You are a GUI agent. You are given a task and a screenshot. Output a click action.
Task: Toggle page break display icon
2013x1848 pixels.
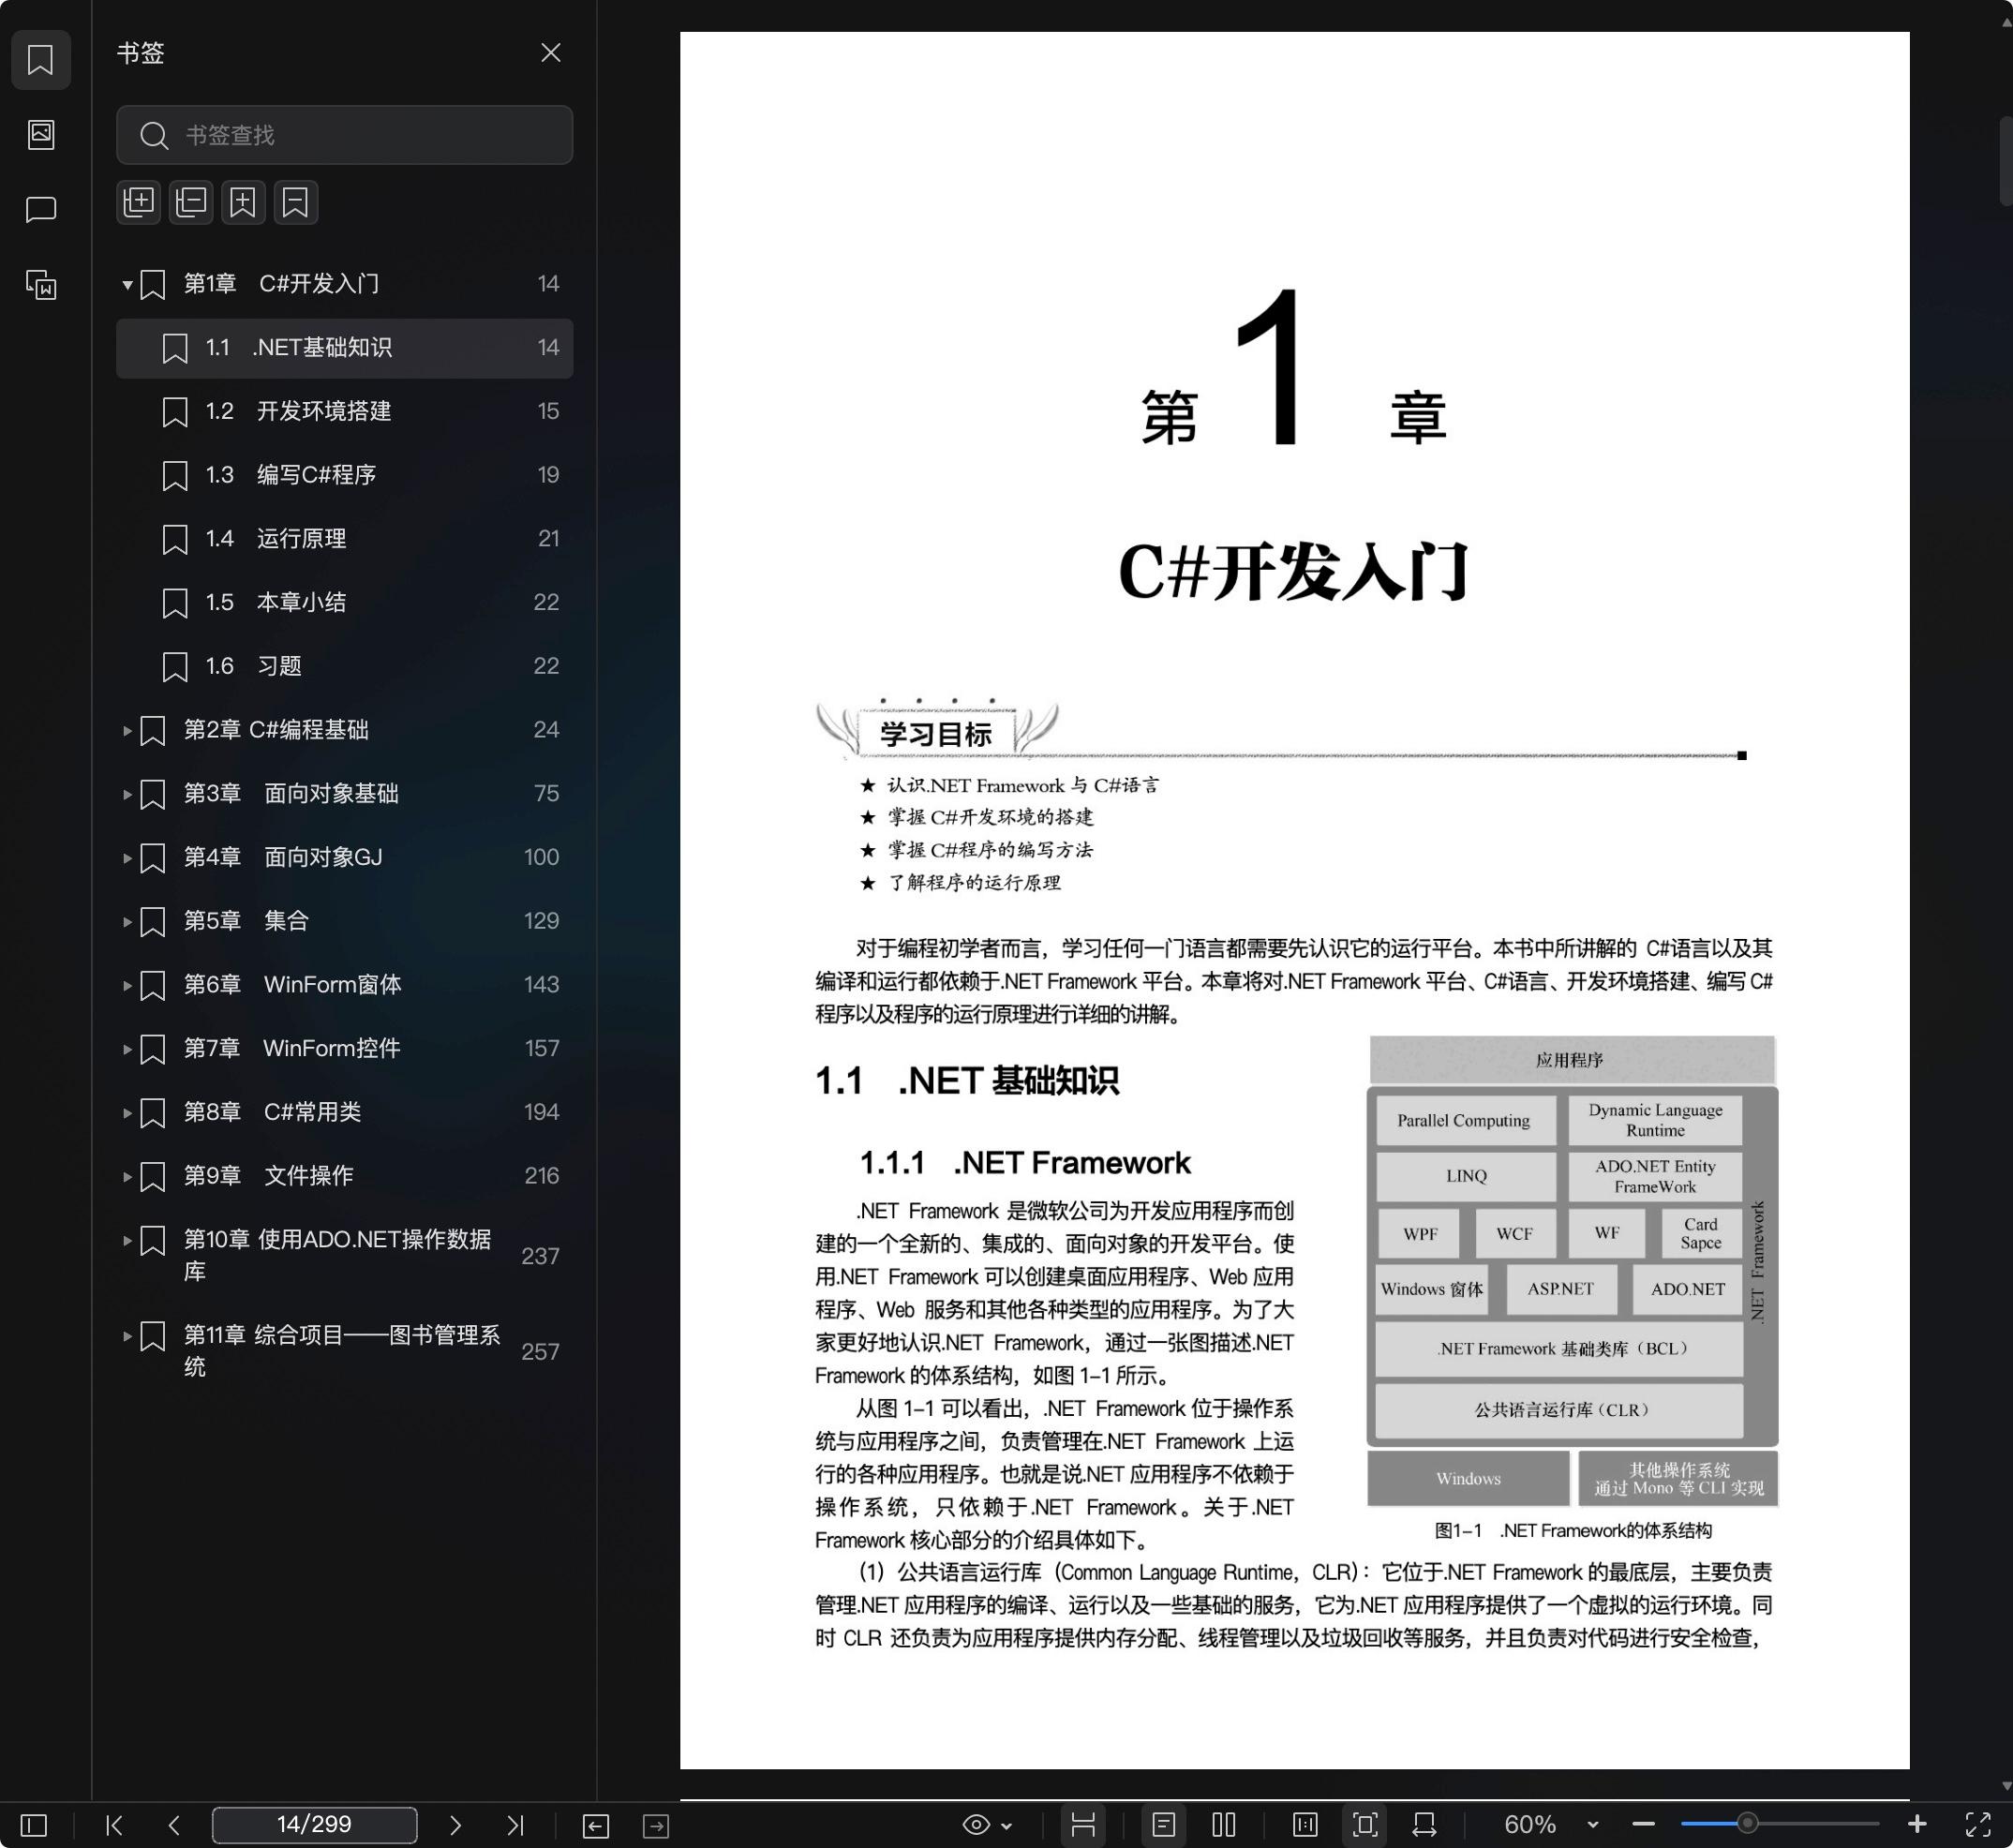point(1083,1826)
